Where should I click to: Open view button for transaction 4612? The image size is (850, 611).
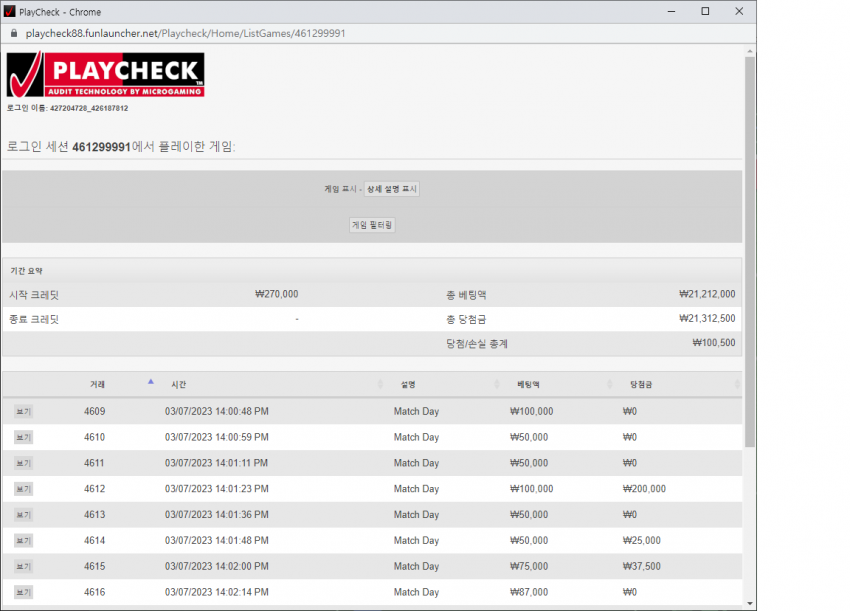pos(23,489)
